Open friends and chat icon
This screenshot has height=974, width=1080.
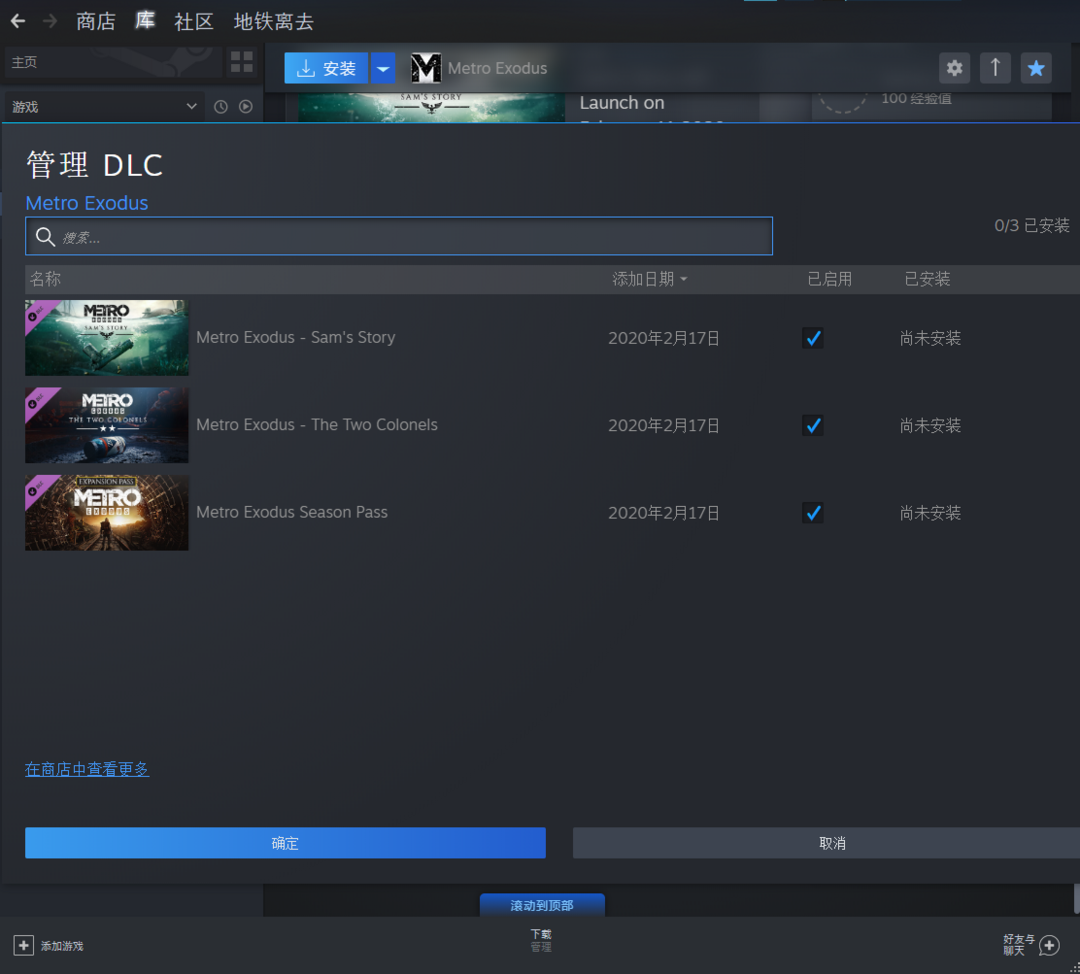[x=1048, y=945]
